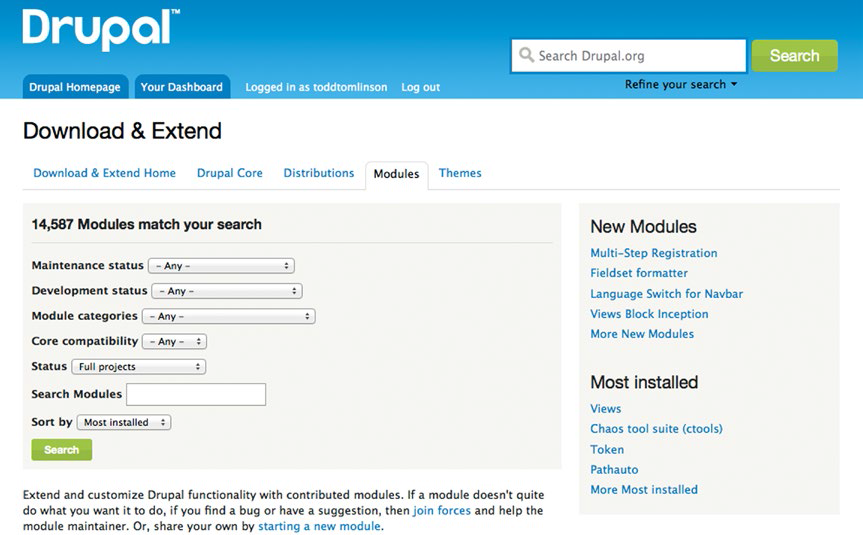Open Core compatibility dropdown
The width and height of the screenshot is (863, 535).
[x=174, y=342]
